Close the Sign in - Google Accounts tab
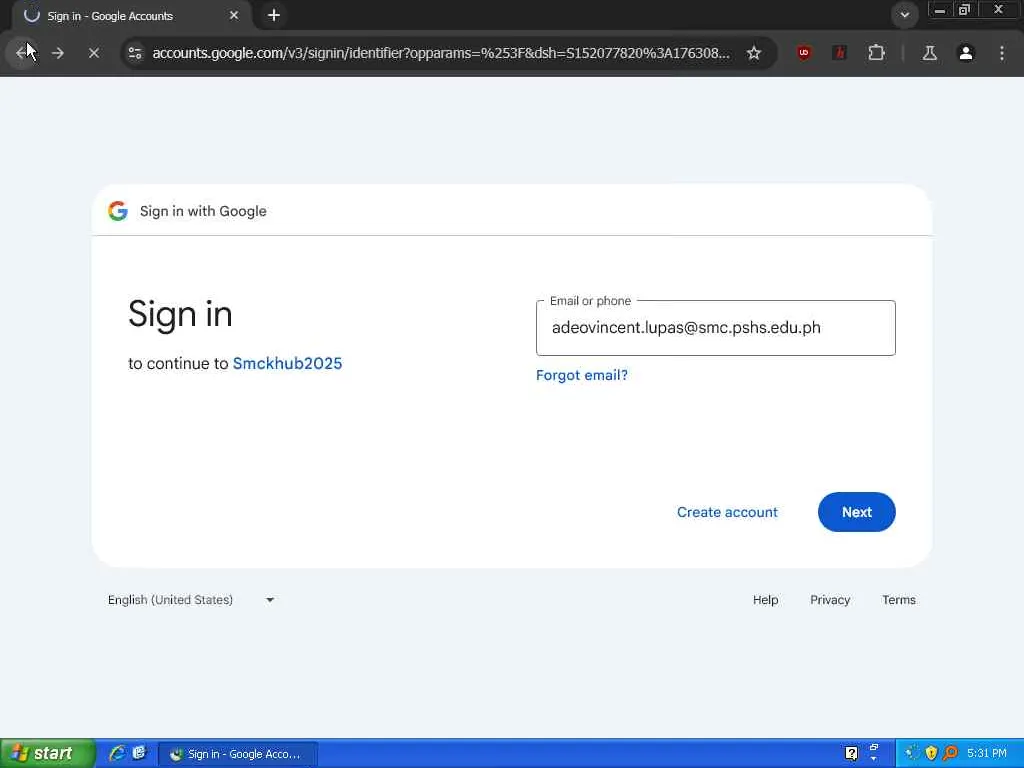The width and height of the screenshot is (1024, 768). [x=234, y=15]
